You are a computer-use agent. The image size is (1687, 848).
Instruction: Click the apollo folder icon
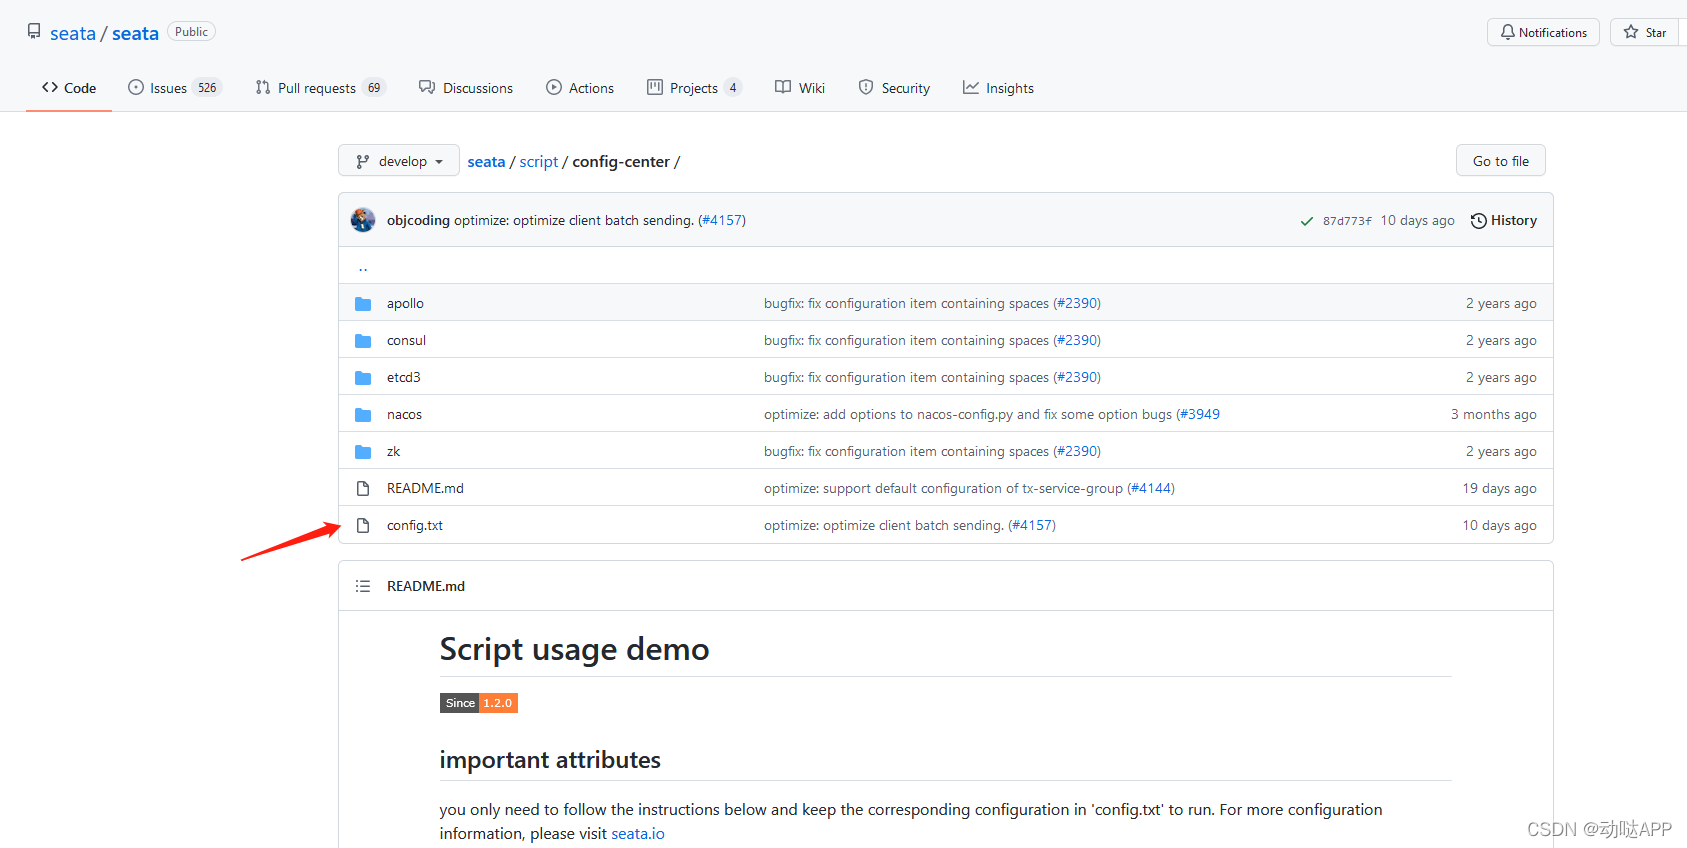(x=363, y=304)
